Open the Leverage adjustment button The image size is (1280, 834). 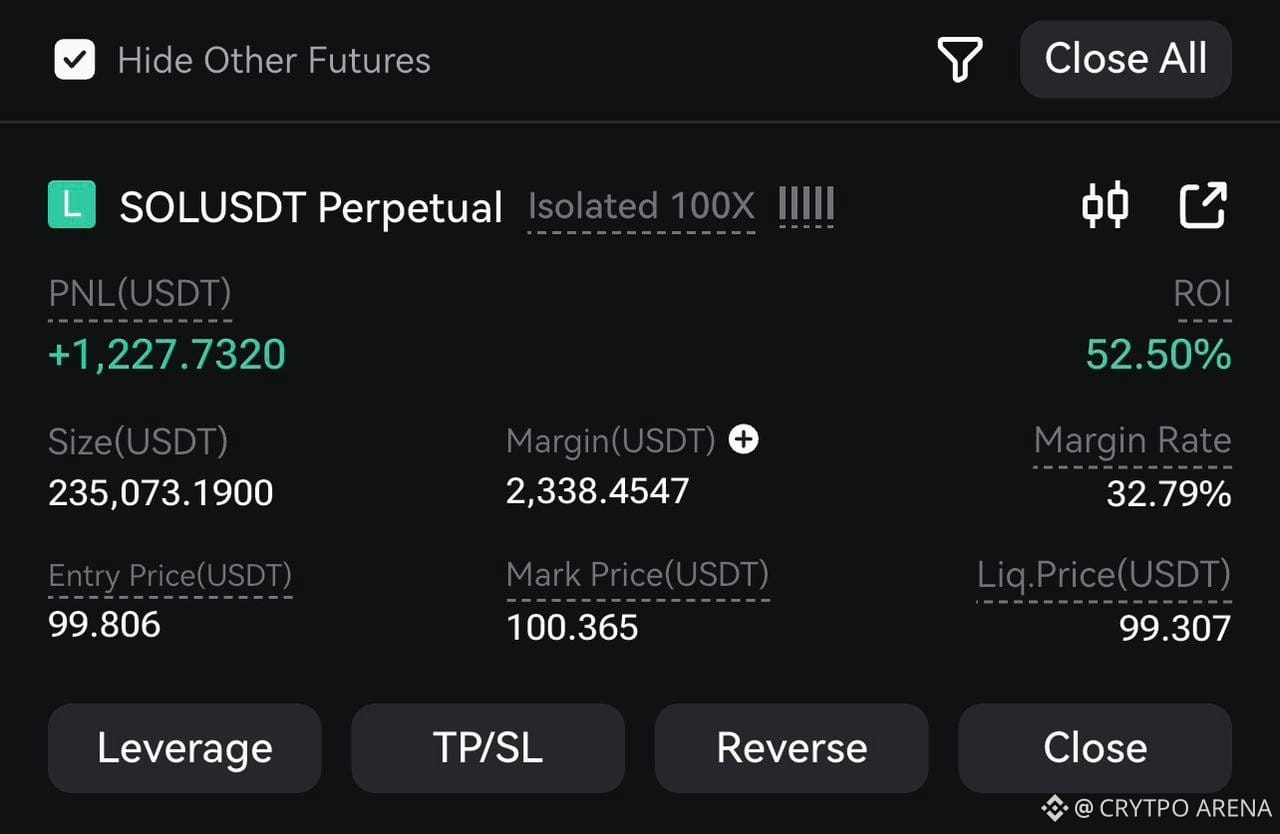[185, 748]
